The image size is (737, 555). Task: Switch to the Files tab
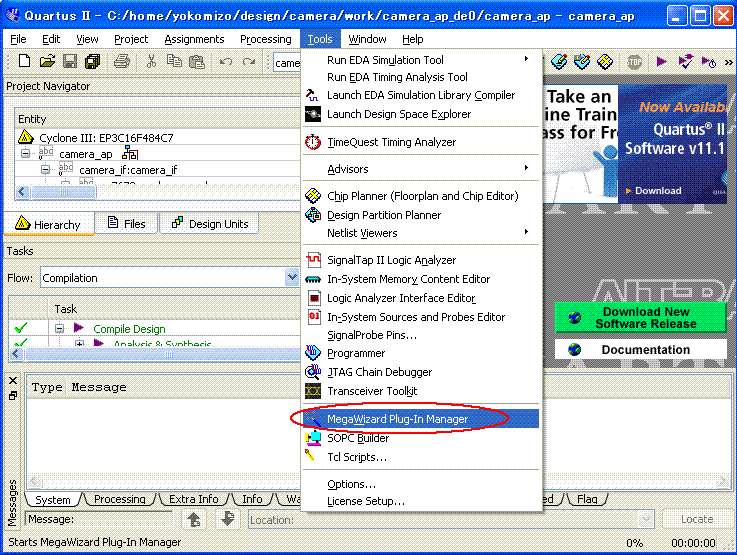[x=126, y=224]
